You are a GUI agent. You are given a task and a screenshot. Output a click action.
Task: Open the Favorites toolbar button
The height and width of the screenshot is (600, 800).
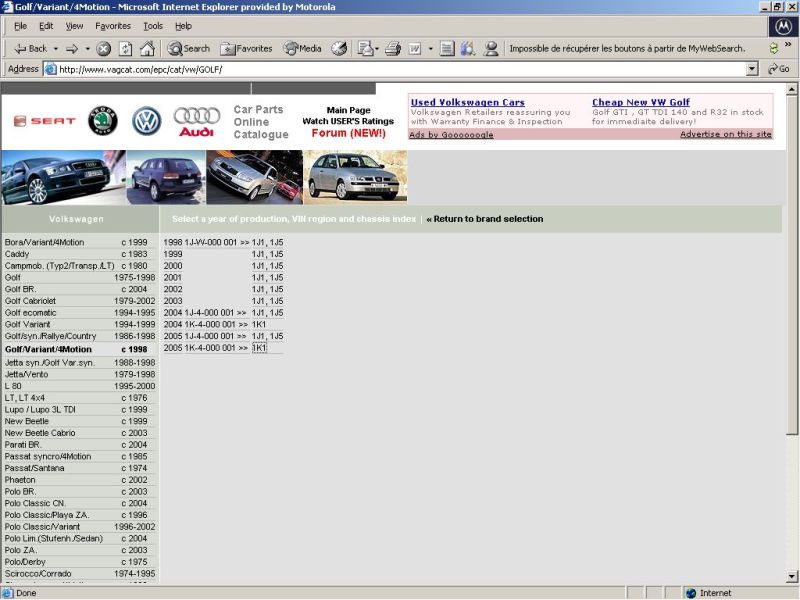point(246,49)
